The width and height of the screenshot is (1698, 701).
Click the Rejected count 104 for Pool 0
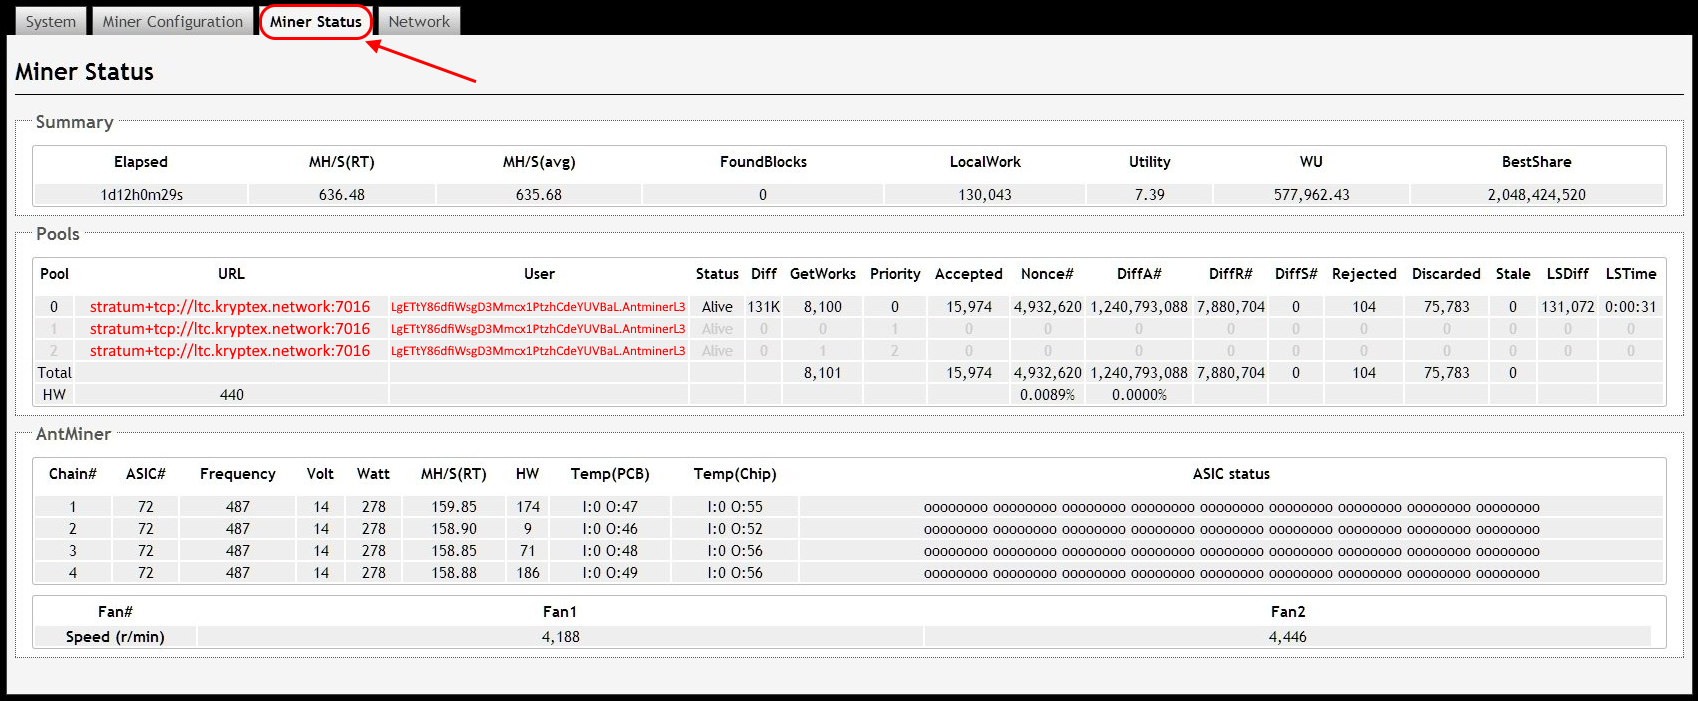[1364, 307]
